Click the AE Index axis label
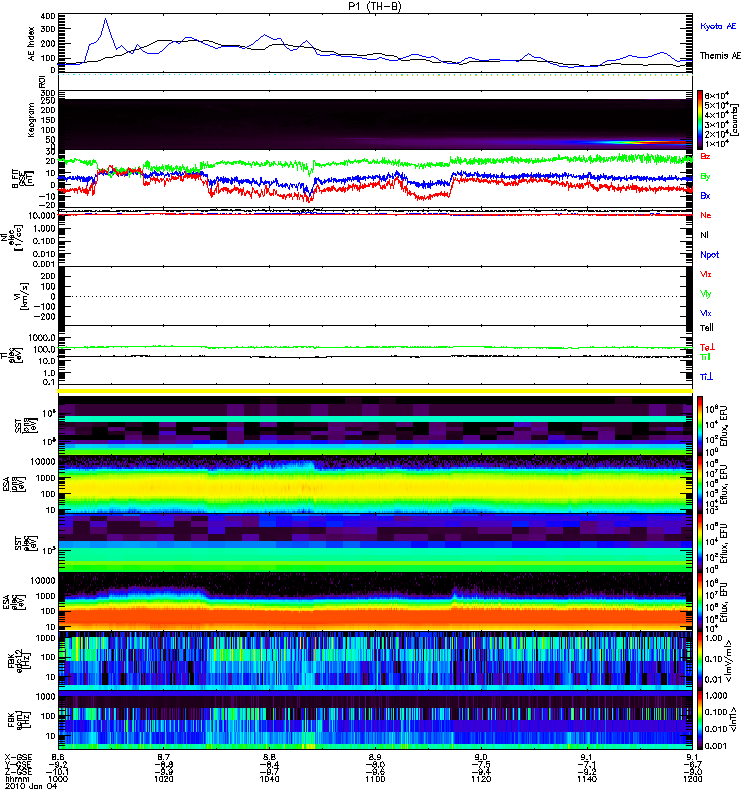Screen dimensions: 750x800 click(31, 44)
